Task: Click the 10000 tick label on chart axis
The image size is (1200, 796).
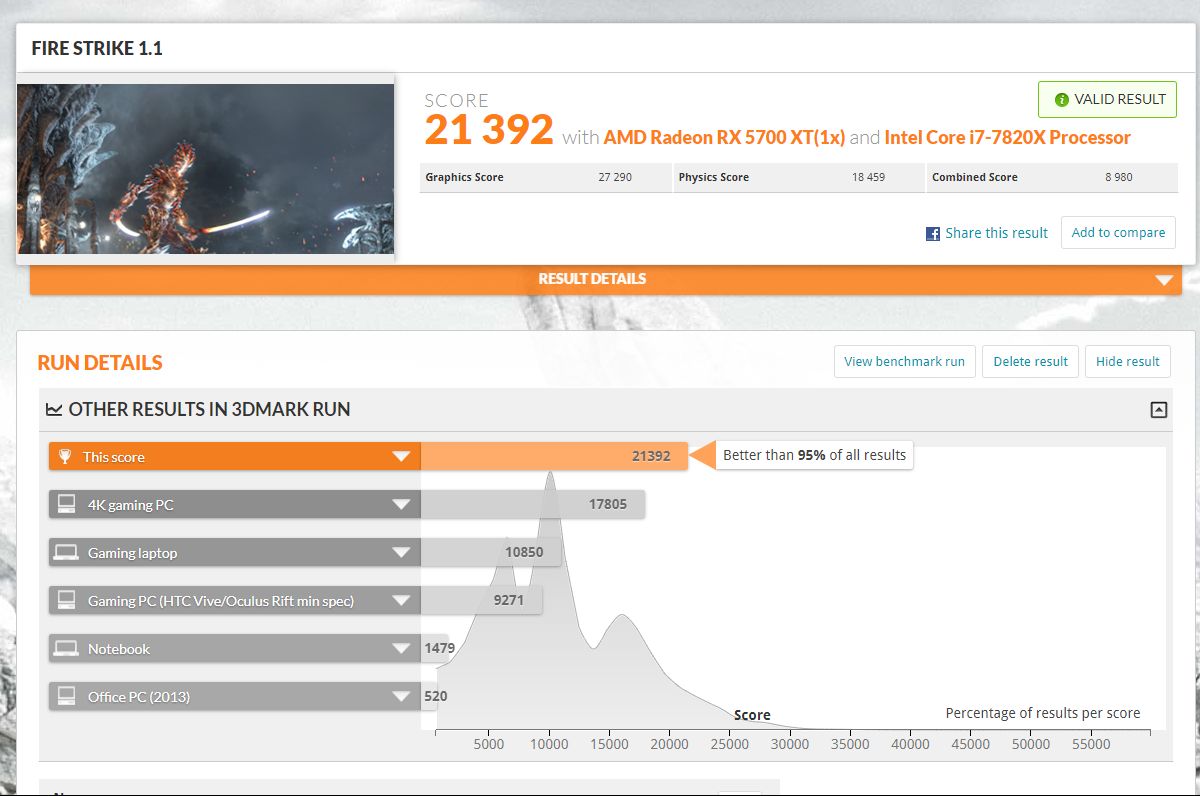Action: click(x=549, y=744)
